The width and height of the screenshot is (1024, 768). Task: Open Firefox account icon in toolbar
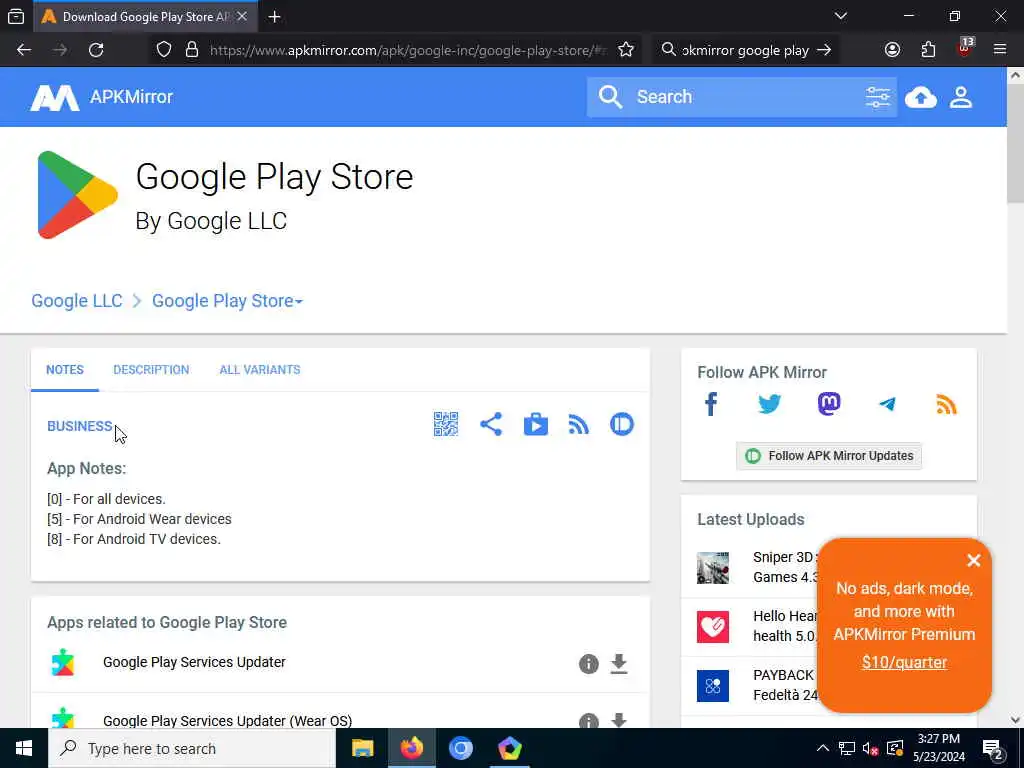pyautogui.click(x=892, y=50)
